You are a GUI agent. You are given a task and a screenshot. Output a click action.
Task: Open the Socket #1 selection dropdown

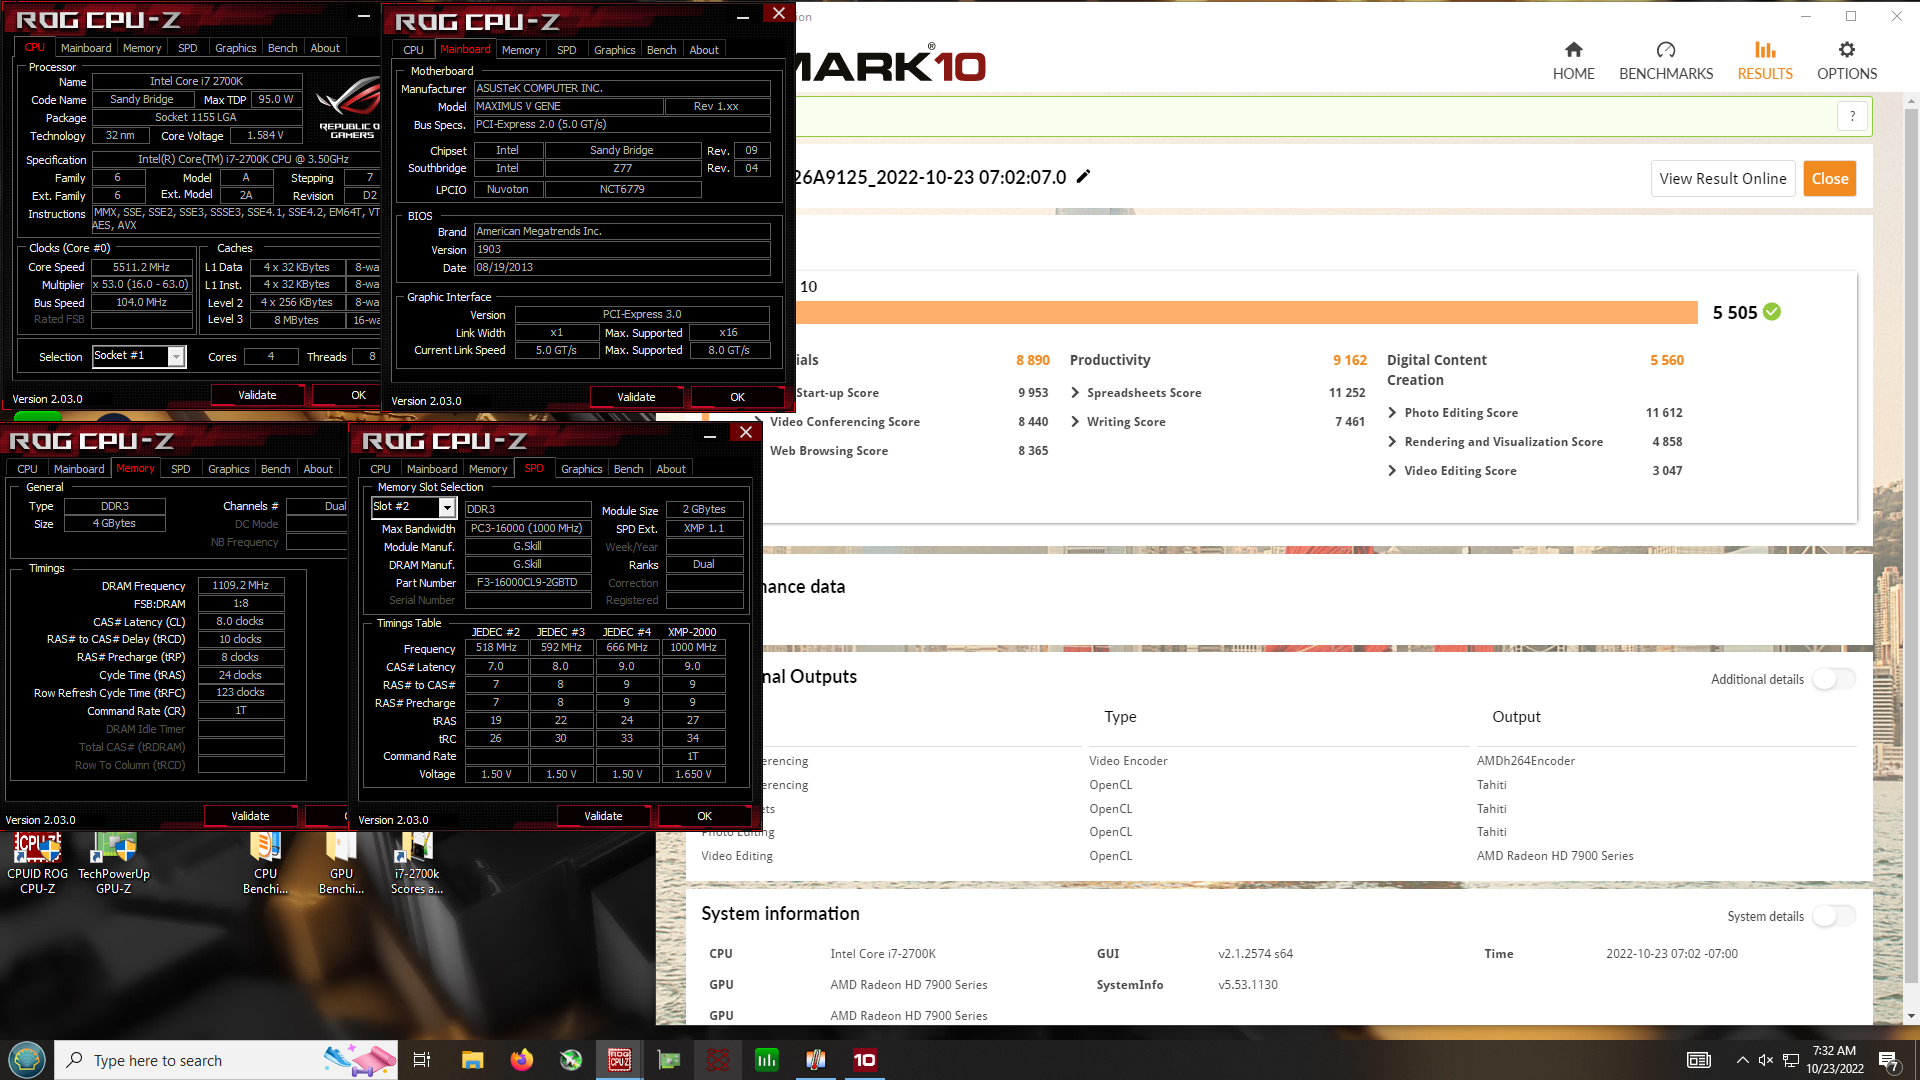176,356
